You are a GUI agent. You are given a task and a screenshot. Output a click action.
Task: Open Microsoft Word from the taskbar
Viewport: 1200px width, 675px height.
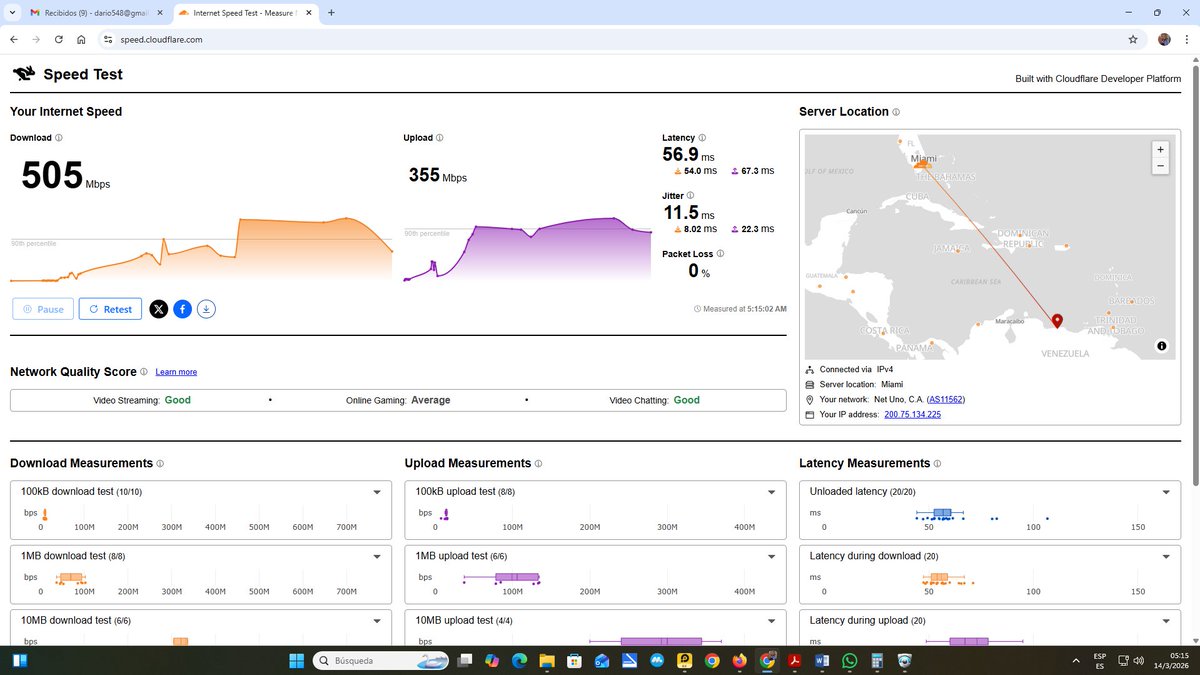(x=822, y=660)
